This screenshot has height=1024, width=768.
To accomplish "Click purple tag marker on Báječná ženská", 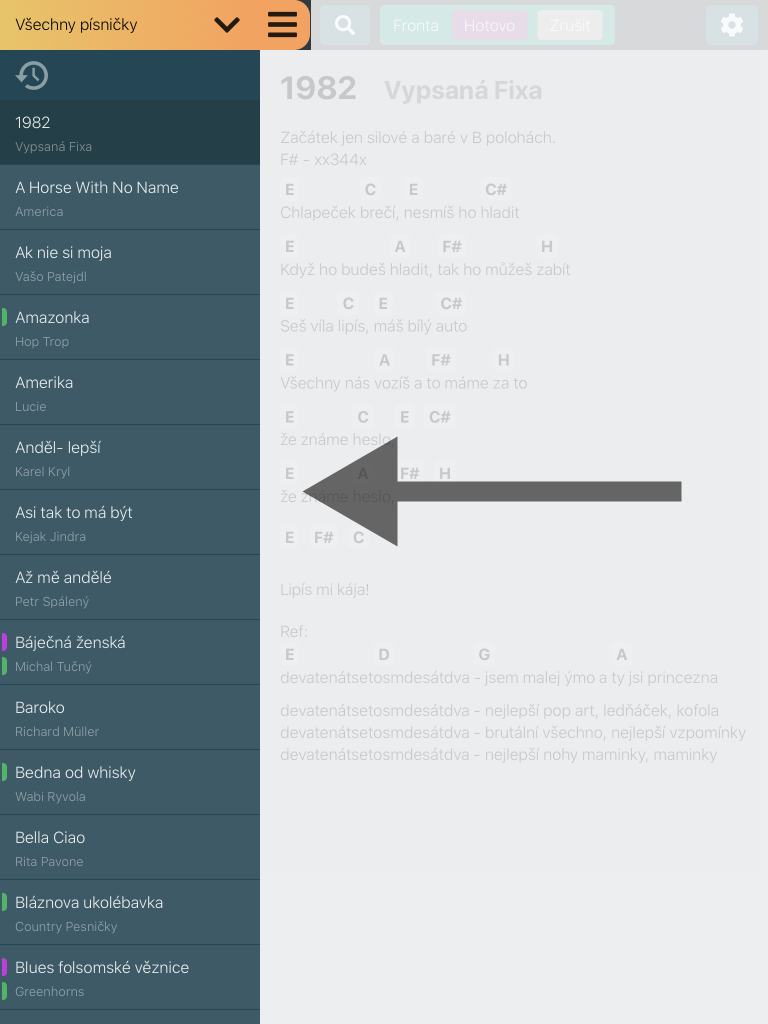I will (x=4, y=642).
